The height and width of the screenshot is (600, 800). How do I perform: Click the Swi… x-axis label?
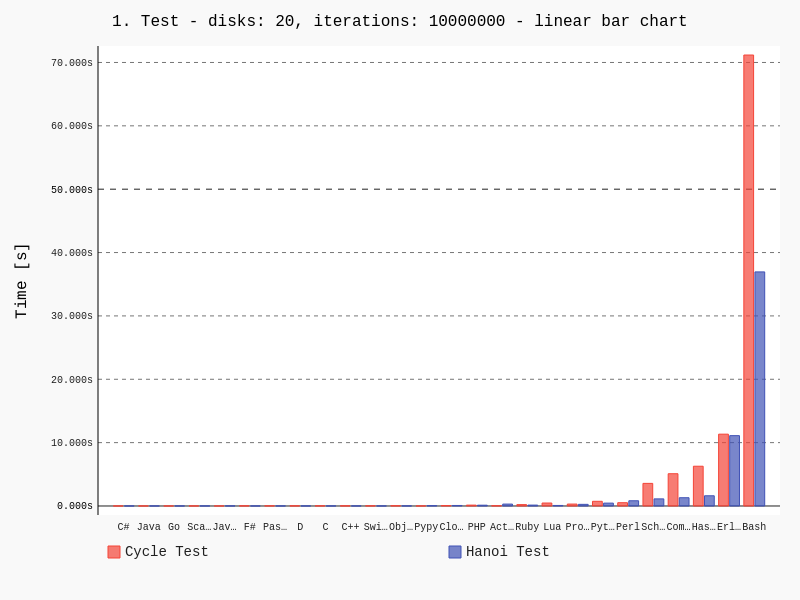[376, 527]
